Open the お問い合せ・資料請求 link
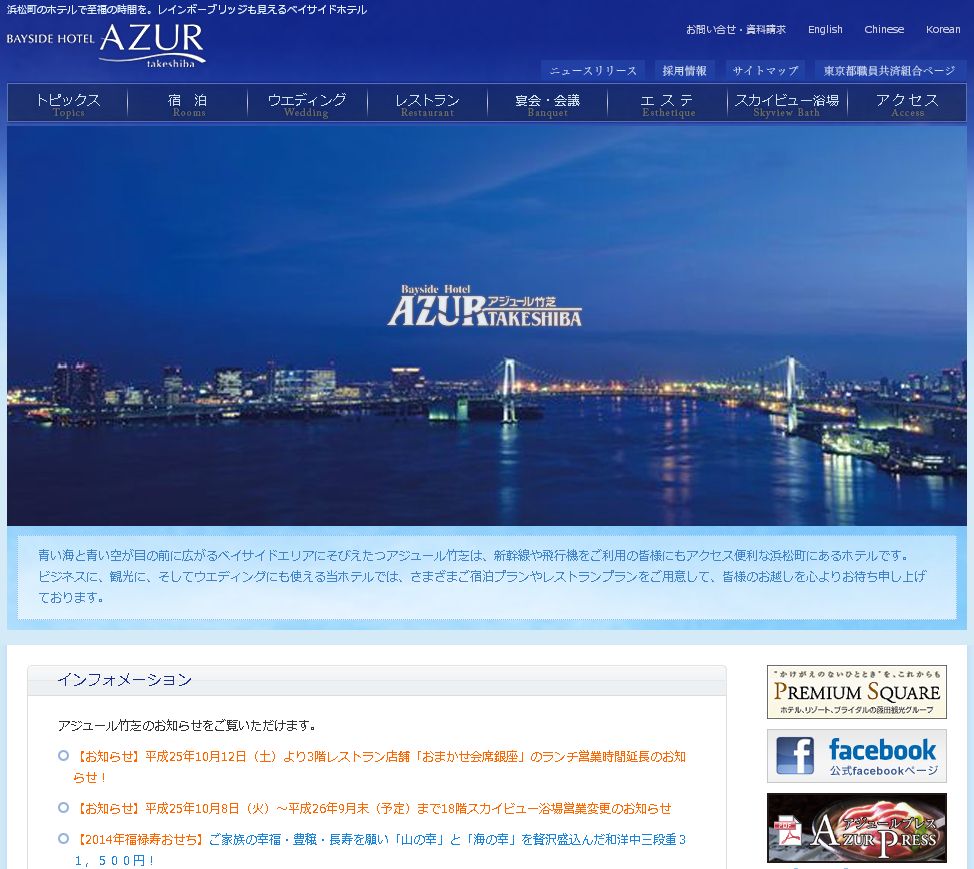Screen dimensions: 974x869 point(735,29)
